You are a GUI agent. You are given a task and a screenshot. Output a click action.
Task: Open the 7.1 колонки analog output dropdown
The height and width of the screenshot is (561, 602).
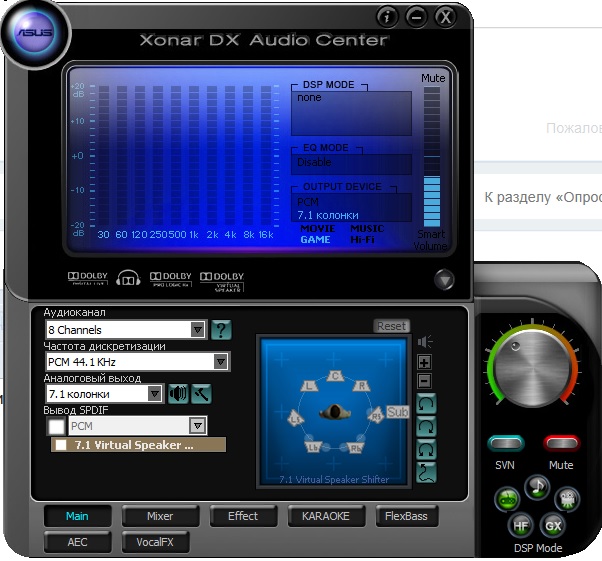[x=105, y=394]
